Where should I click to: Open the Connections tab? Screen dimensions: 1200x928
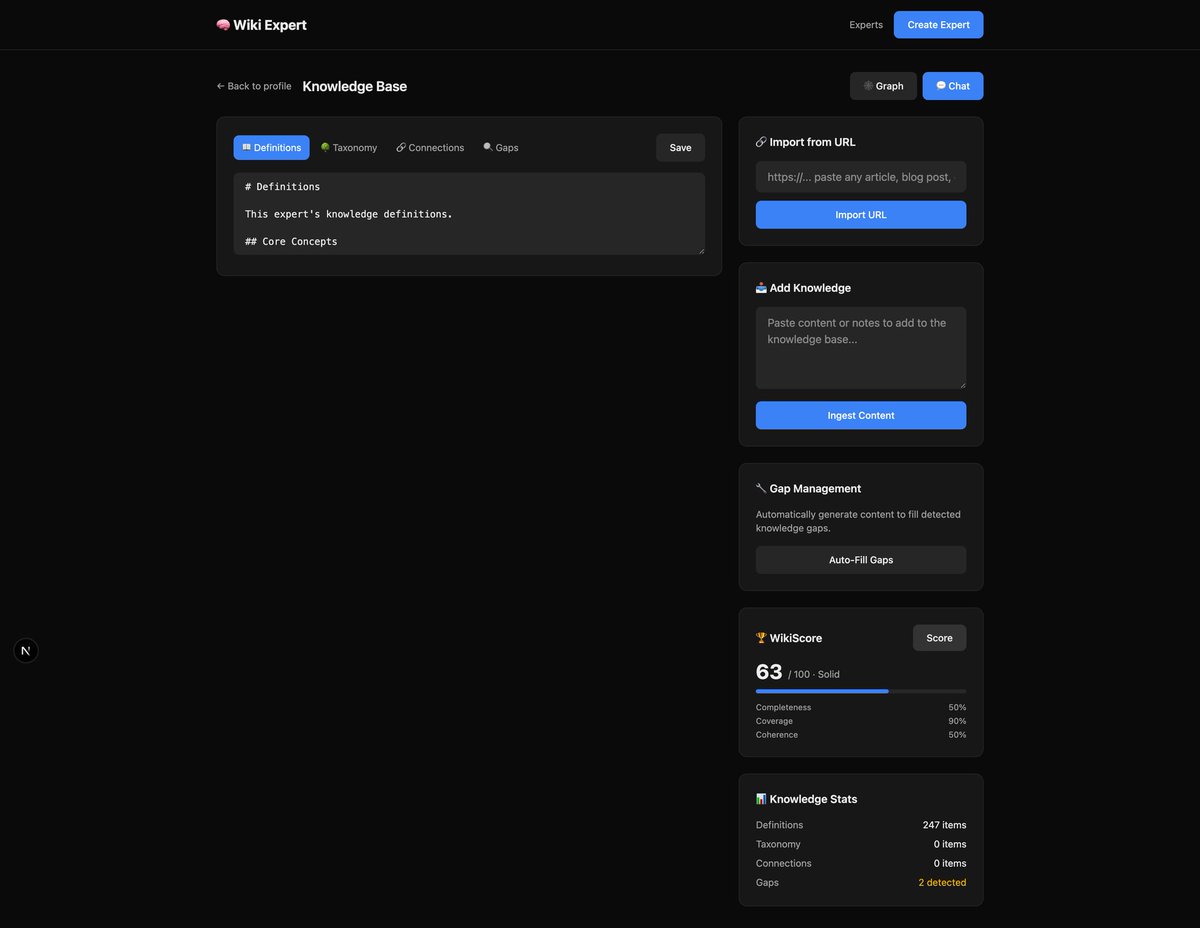pos(430,148)
